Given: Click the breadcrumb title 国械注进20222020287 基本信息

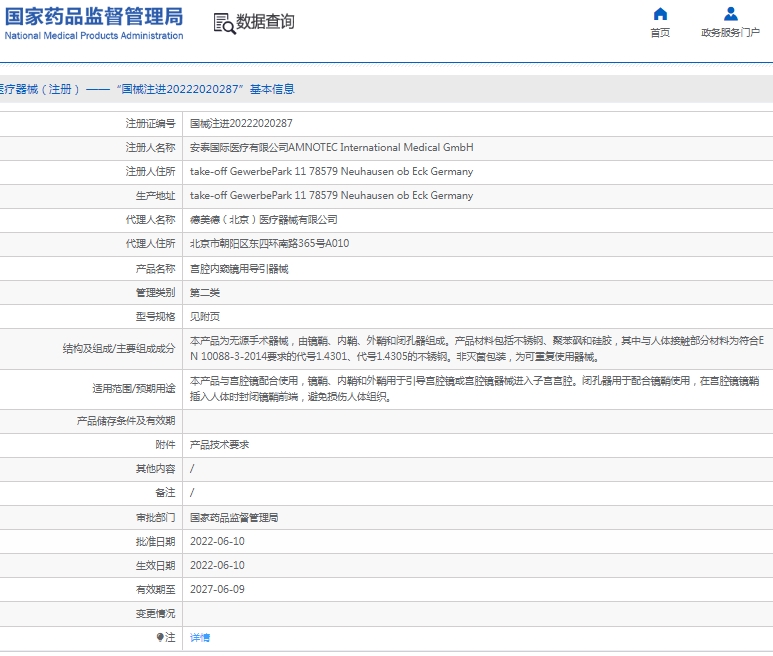Looking at the screenshot, I should tap(206, 89).
